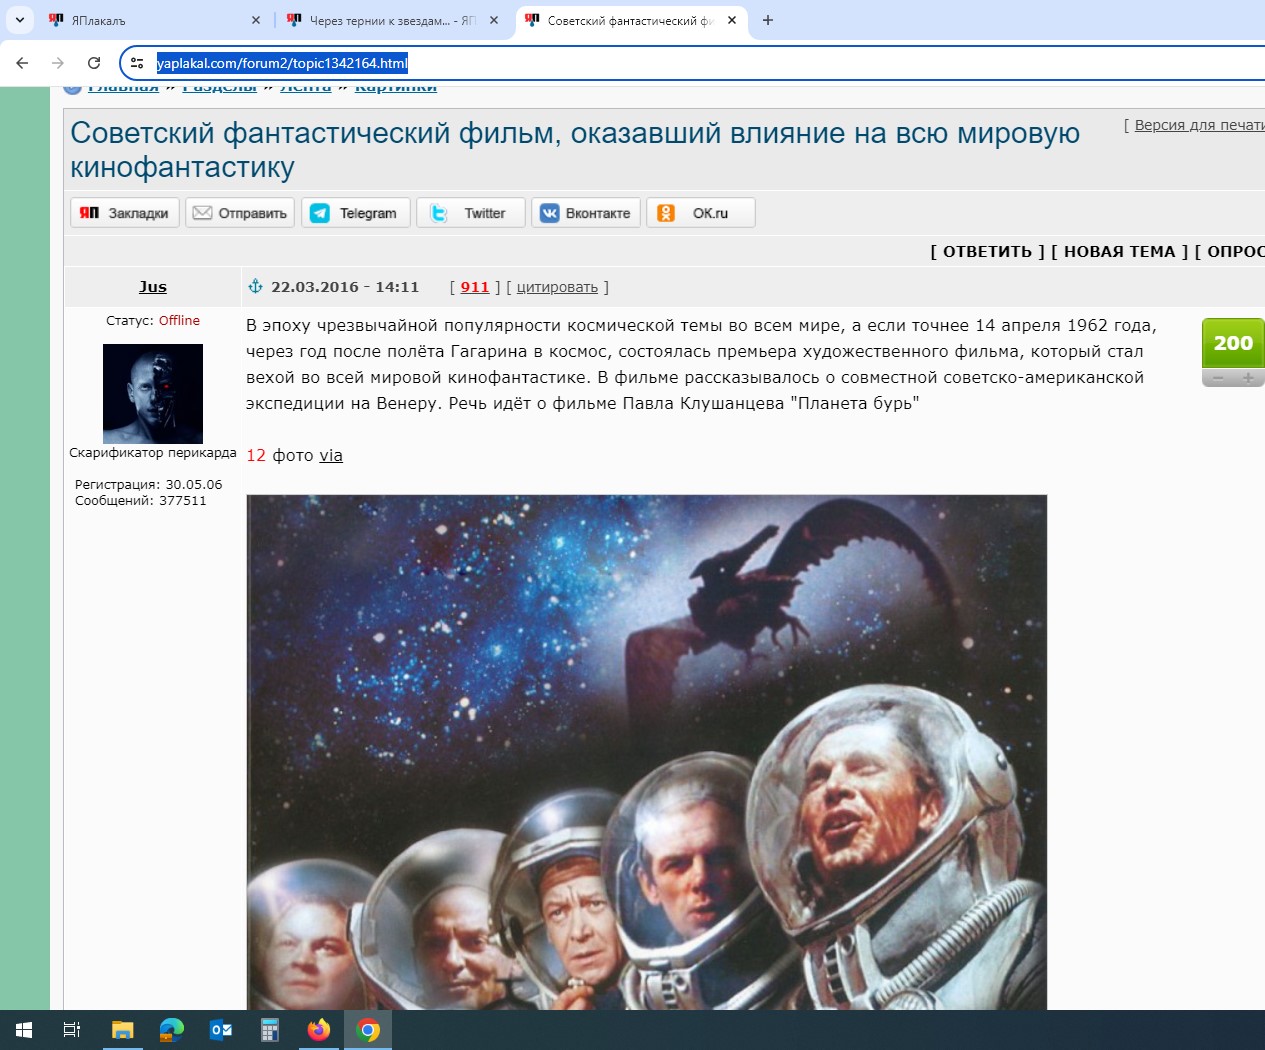Open Task View on the taskbar
Screen dimensions: 1265x1050
tap(72, 1030)
